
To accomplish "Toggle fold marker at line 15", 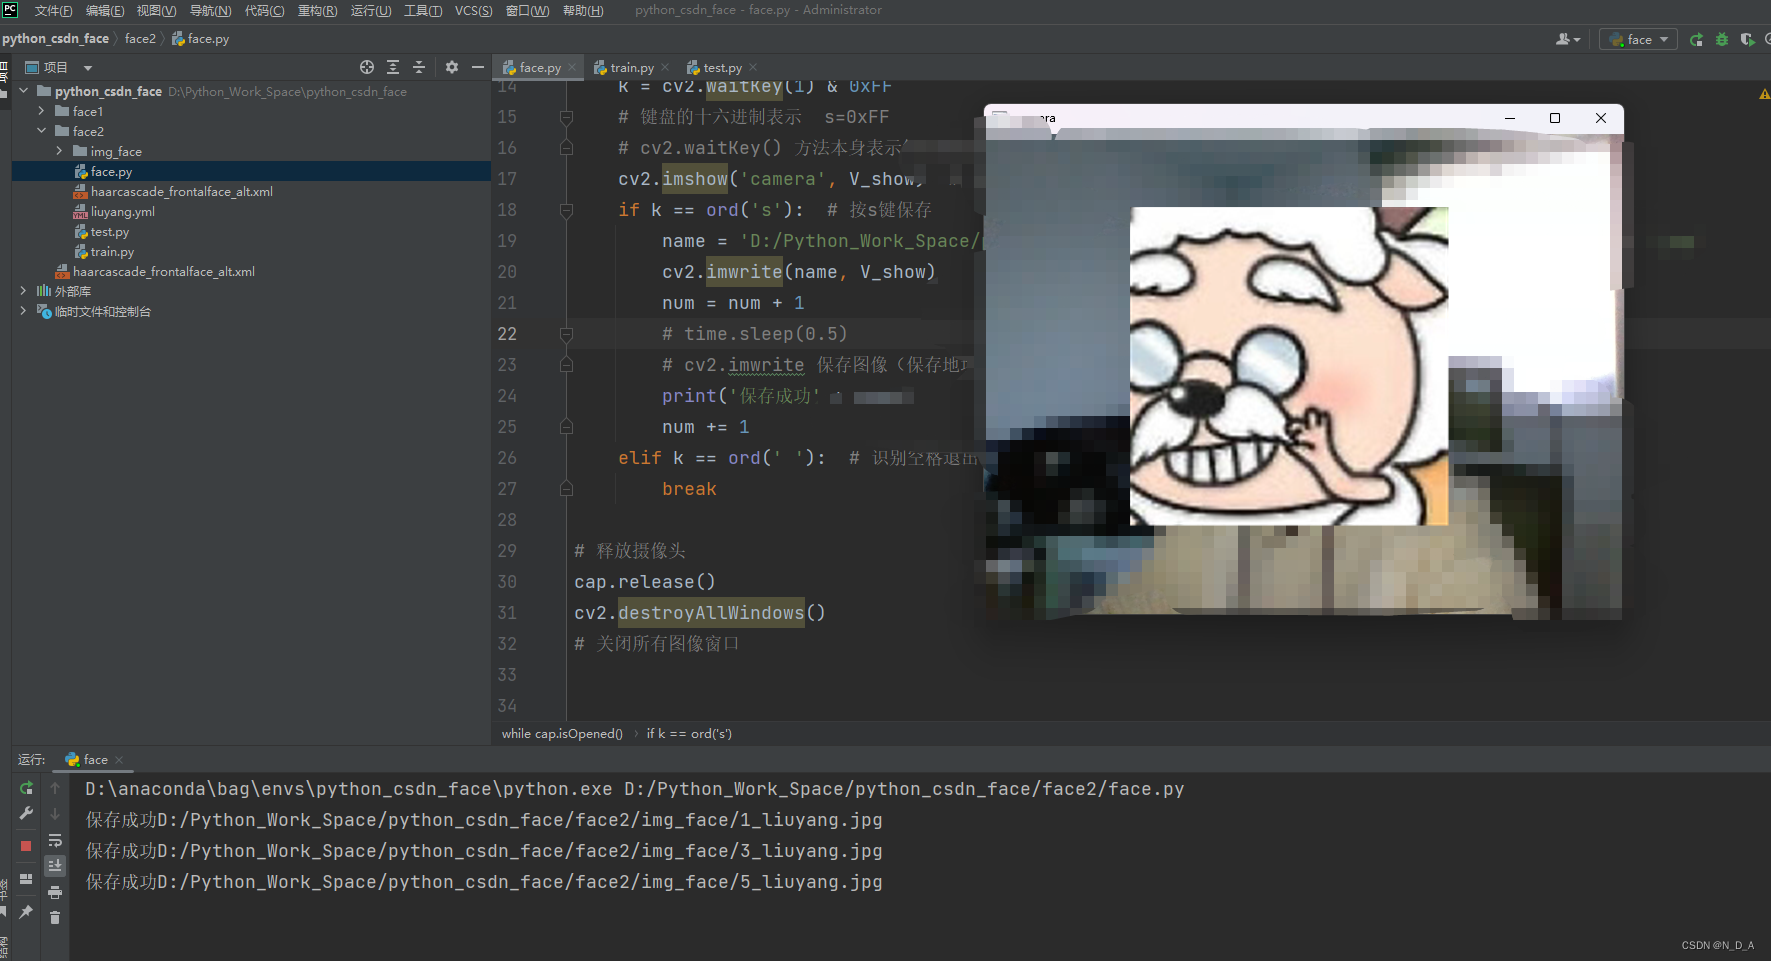I will 566,117.
